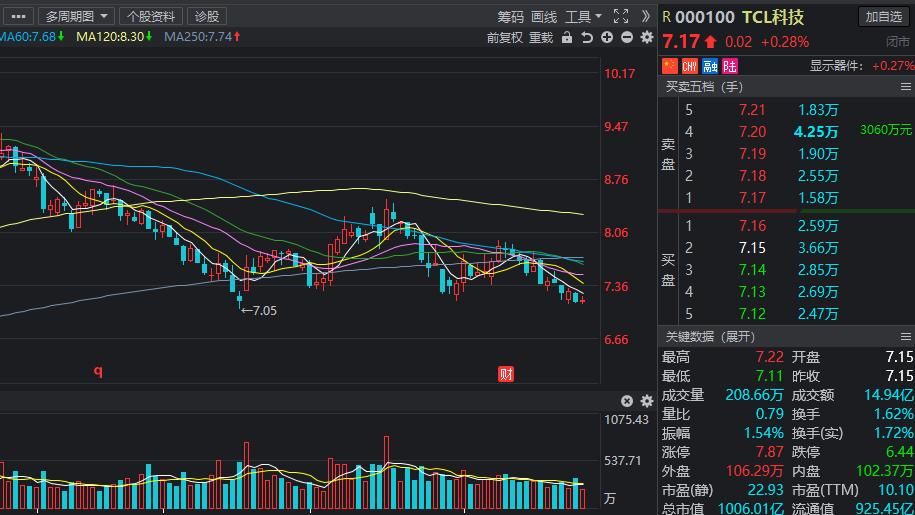The width and height of the screenshot is (915, 515).
Task: Select sell level 1 price 7.17
Action: pos(752,198)
